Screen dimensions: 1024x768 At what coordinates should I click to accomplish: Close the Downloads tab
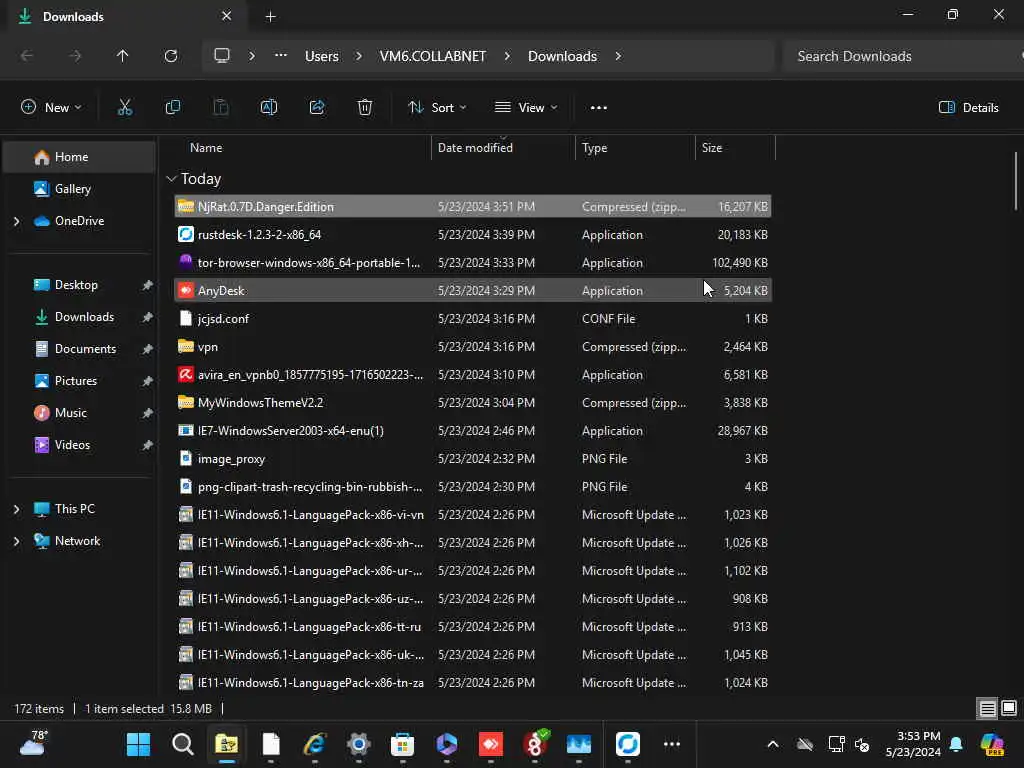pos(227,16)
